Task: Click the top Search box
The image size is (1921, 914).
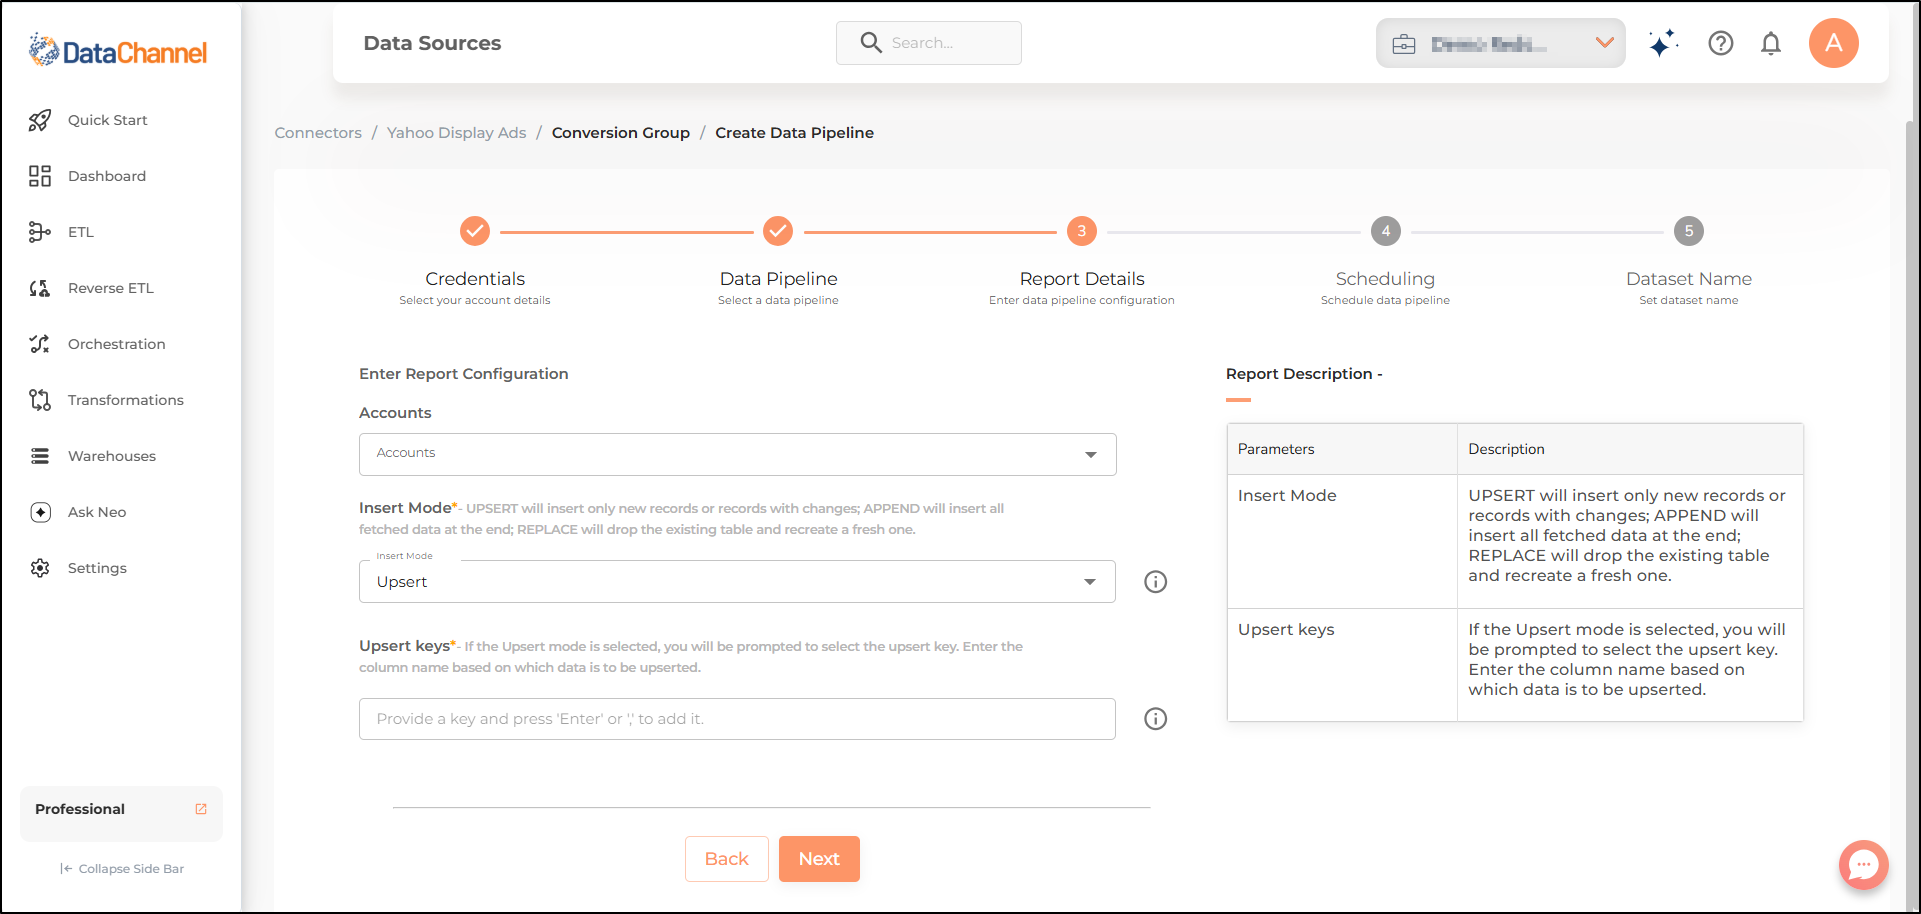Action: tap(929, 43)
